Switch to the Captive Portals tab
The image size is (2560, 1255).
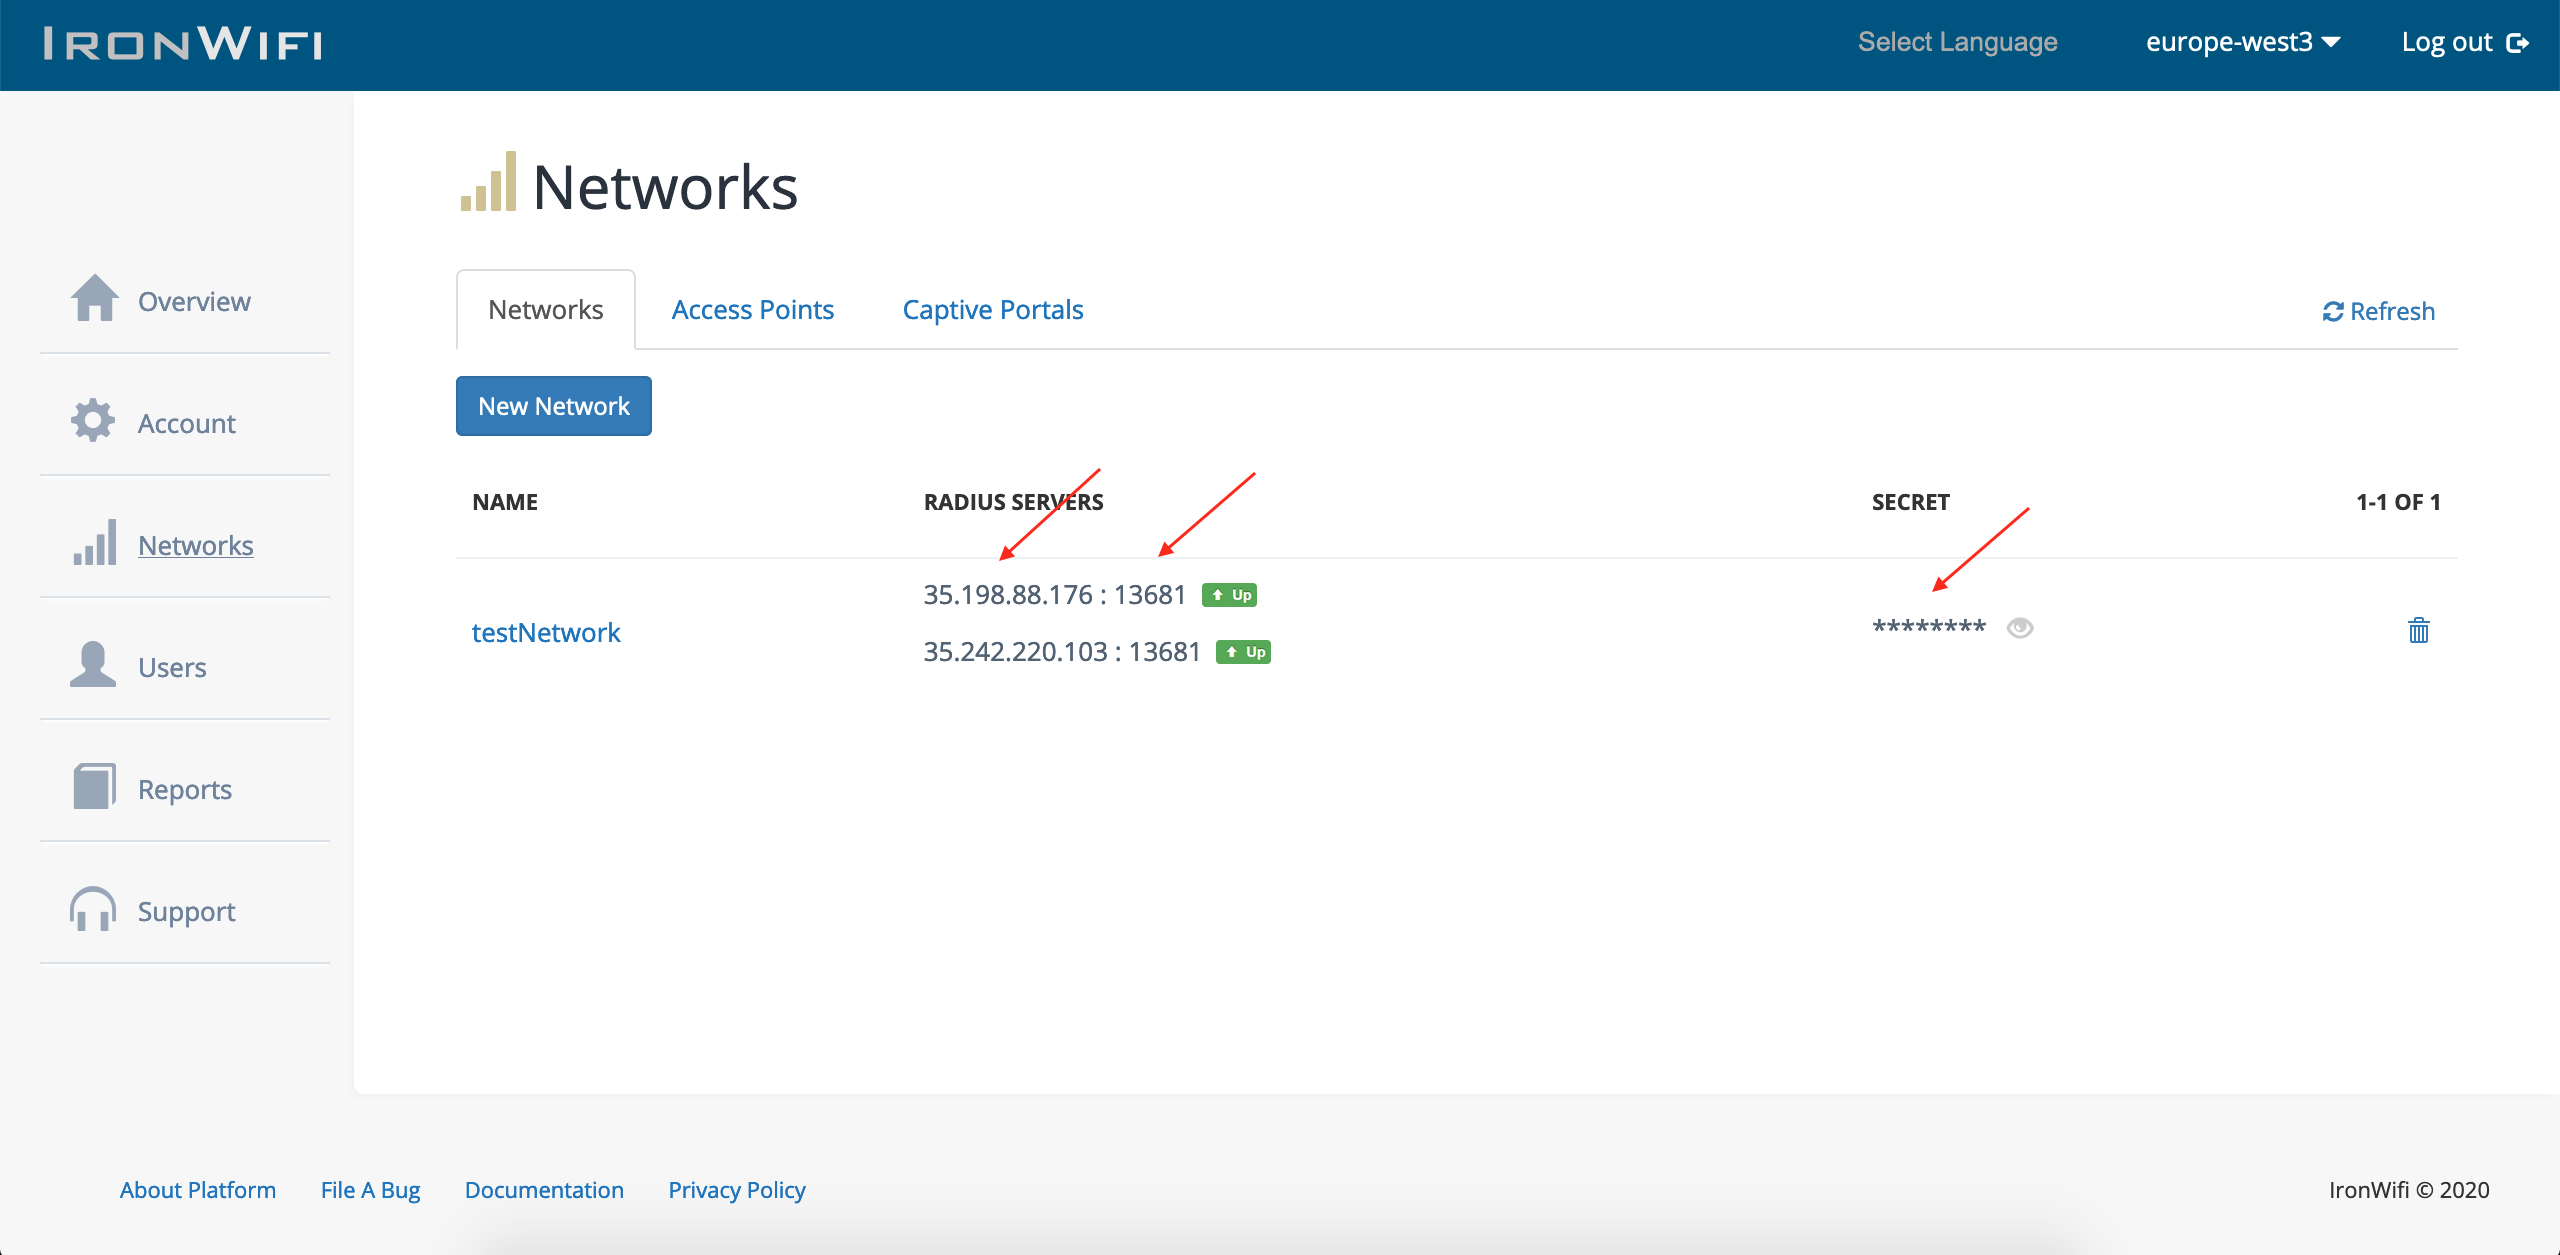click(x=992, y=309)
